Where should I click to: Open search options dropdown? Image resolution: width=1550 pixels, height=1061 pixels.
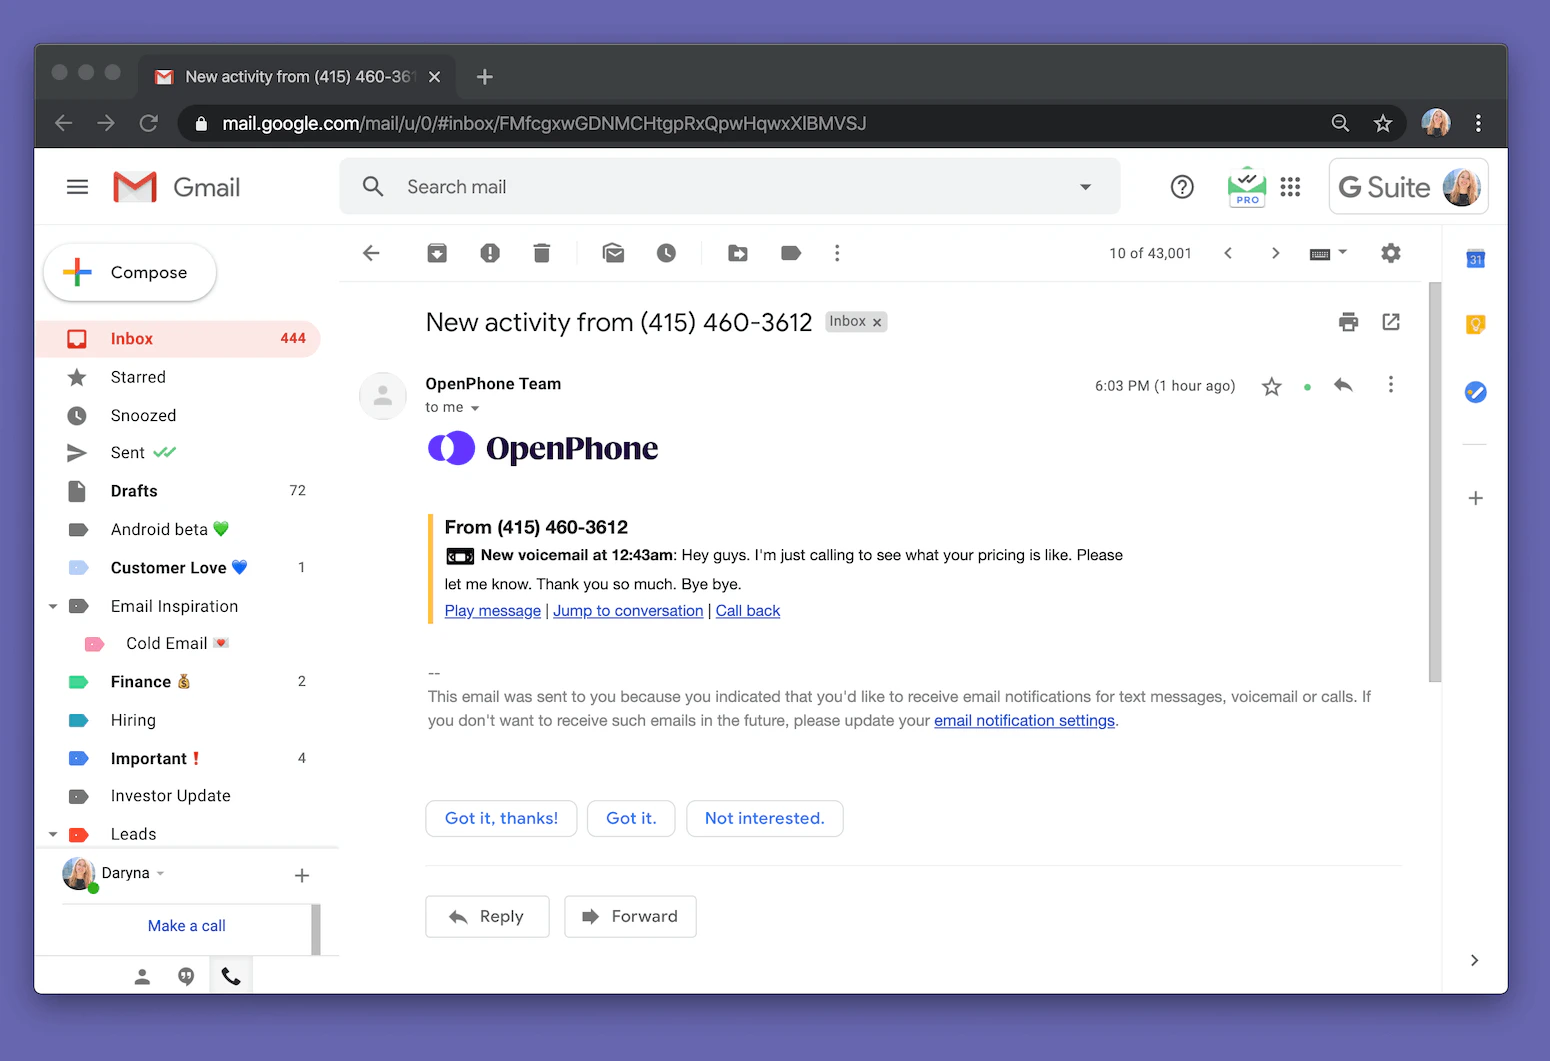(1085, 186)
